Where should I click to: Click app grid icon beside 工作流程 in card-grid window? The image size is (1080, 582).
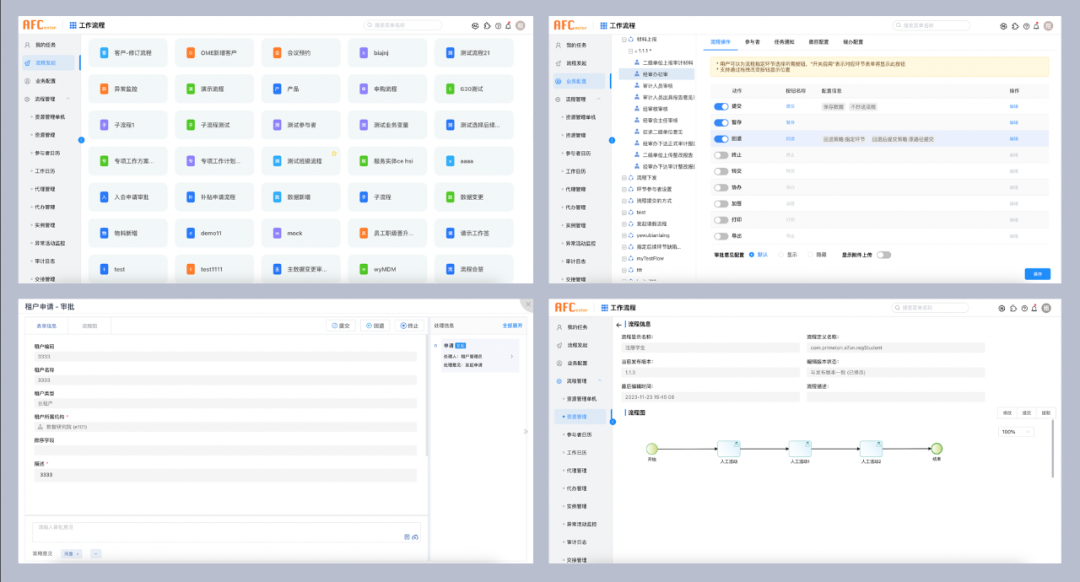(73, 25)
